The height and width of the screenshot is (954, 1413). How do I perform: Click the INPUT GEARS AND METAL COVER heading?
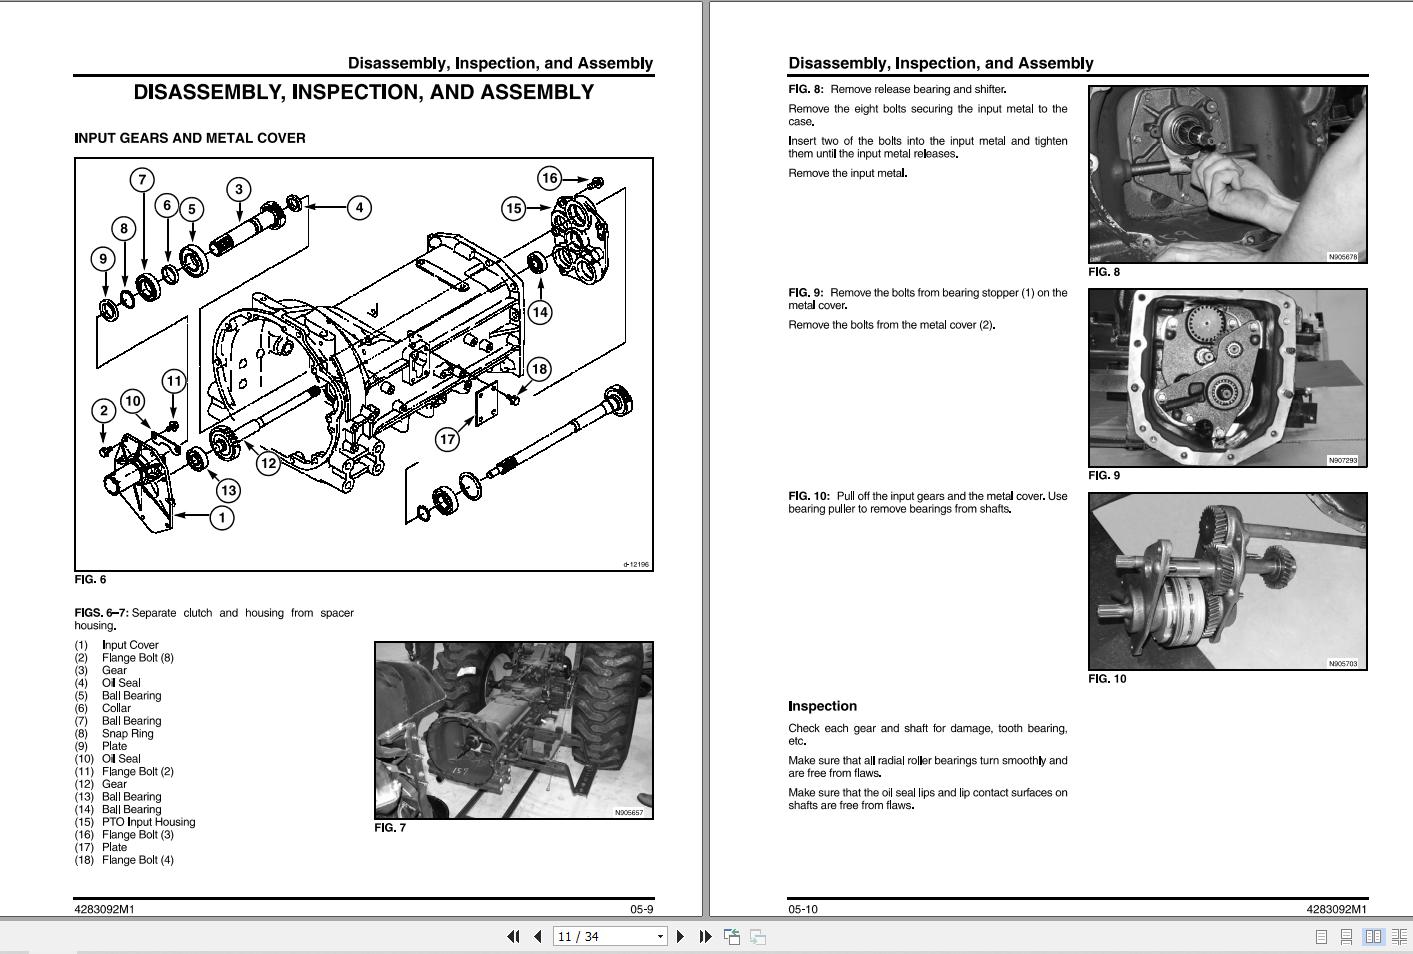click(190, 138)
